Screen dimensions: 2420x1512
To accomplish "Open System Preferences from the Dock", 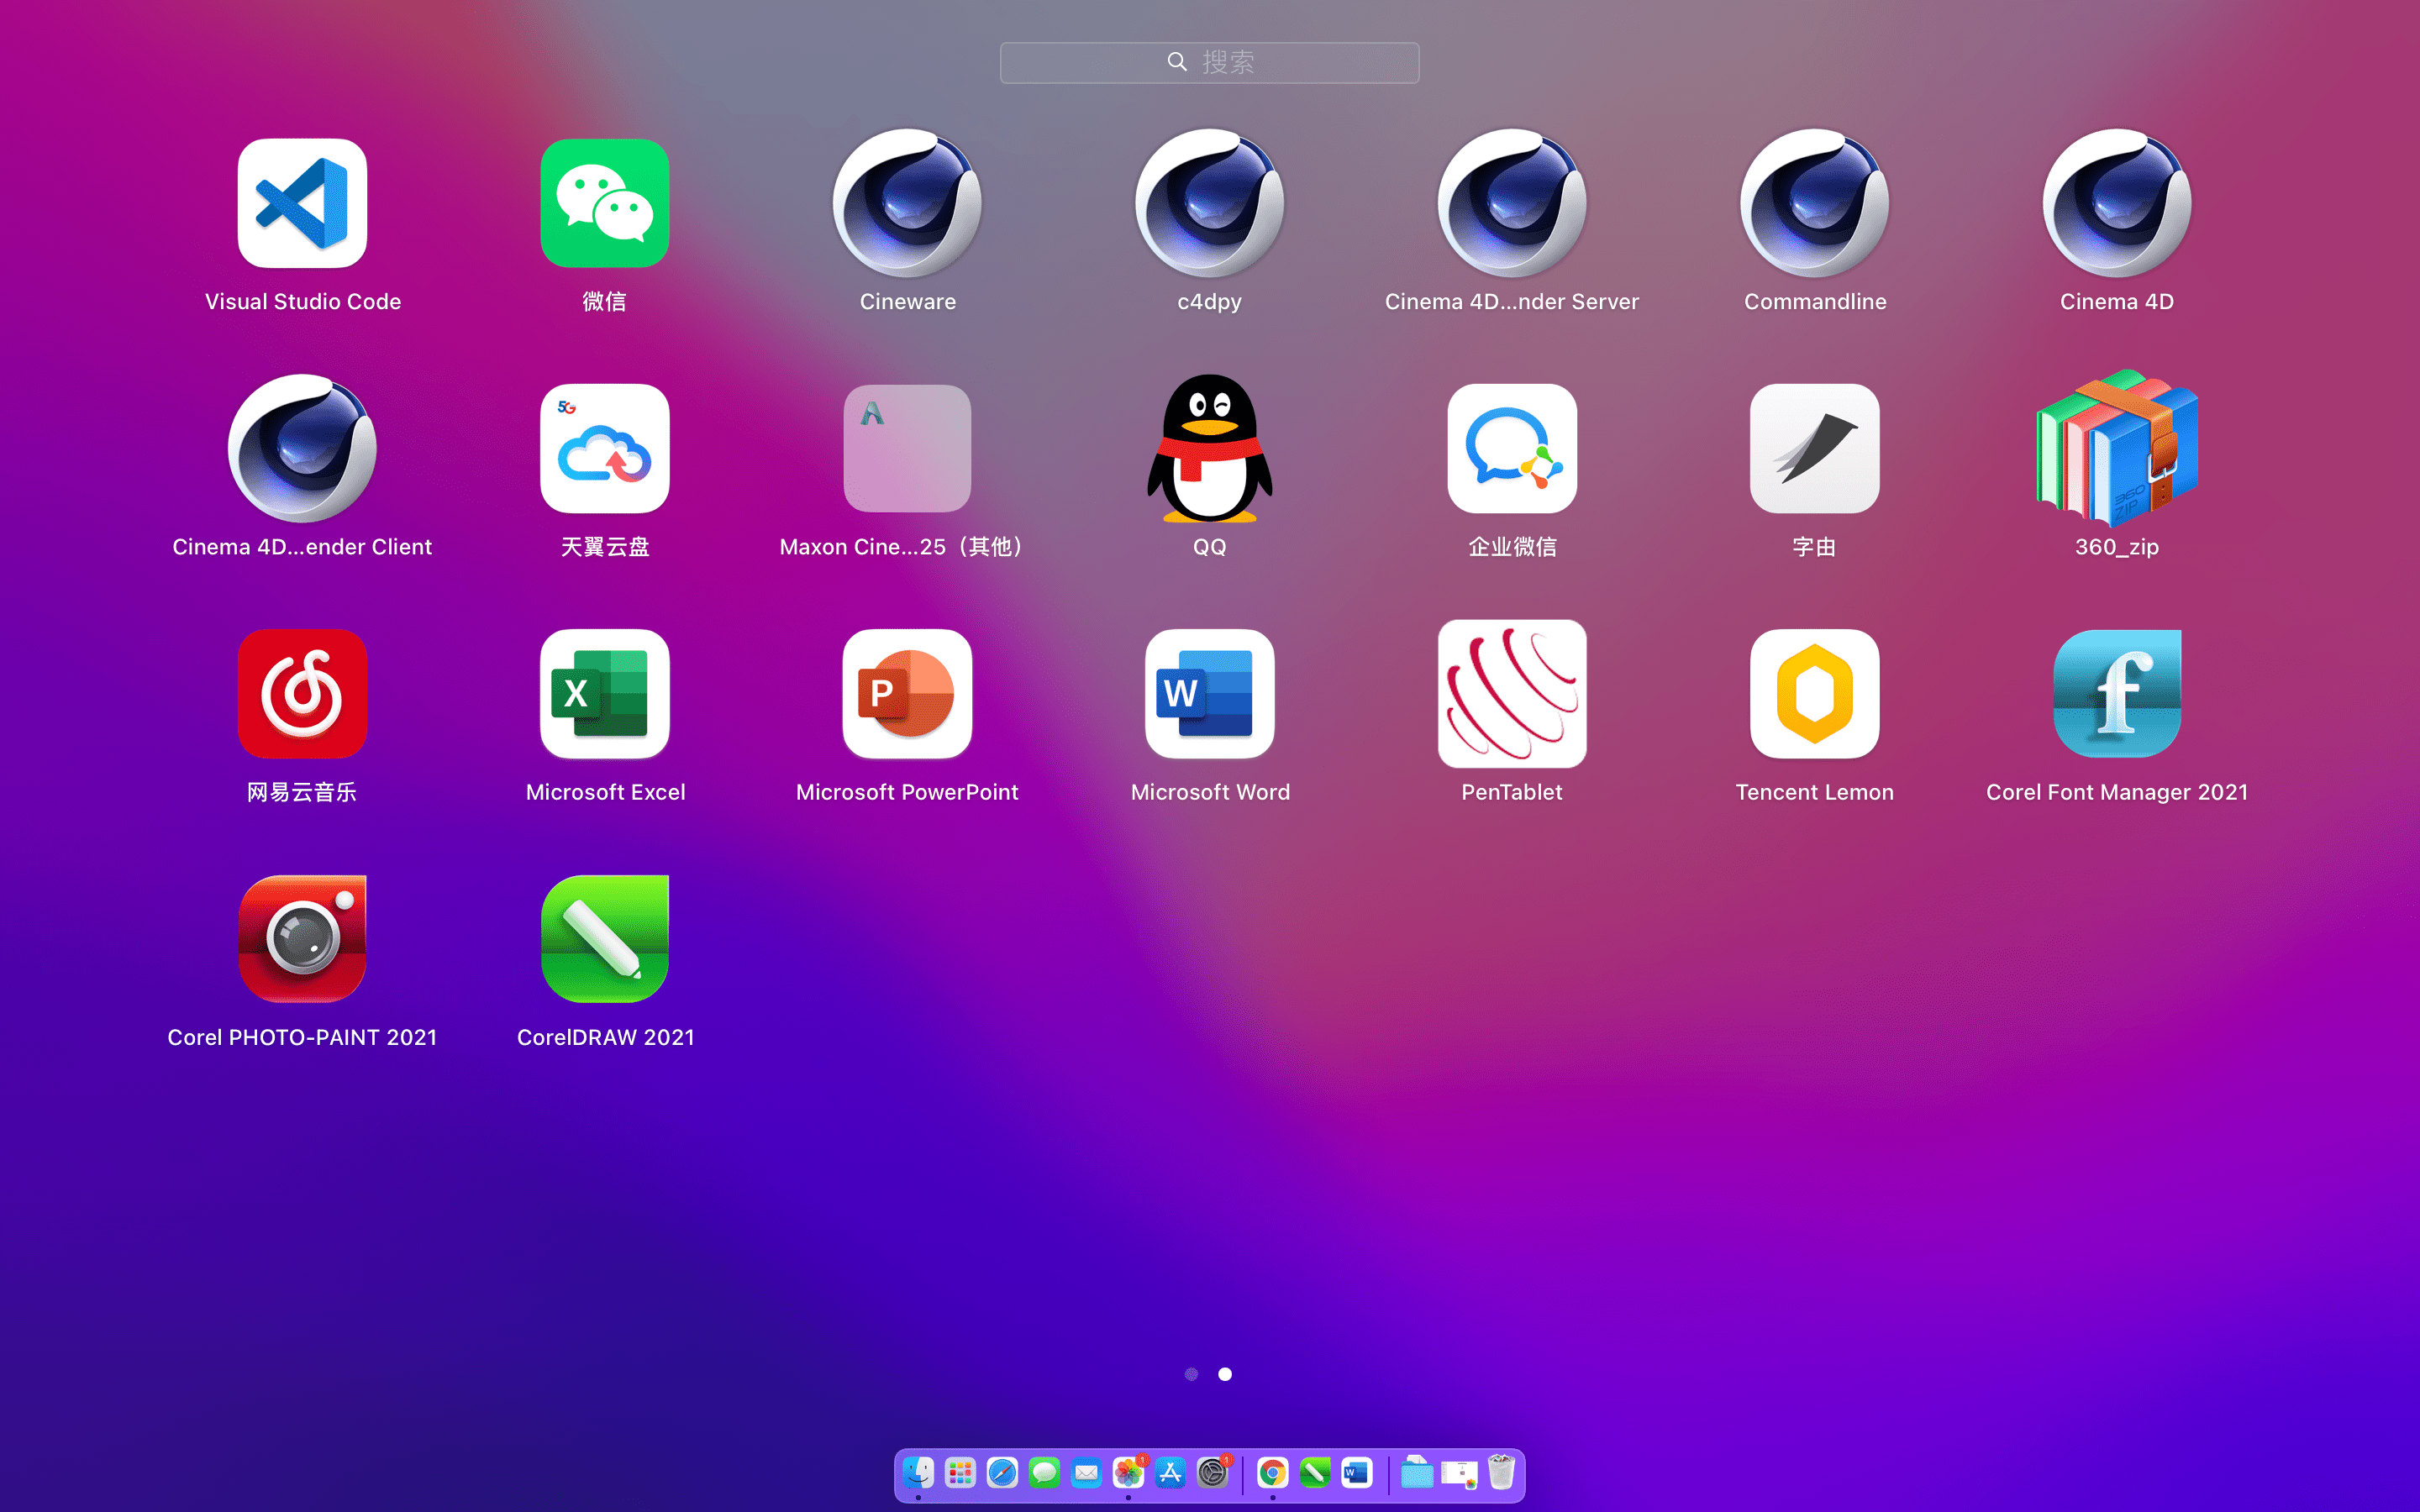I will 1212,1472.
